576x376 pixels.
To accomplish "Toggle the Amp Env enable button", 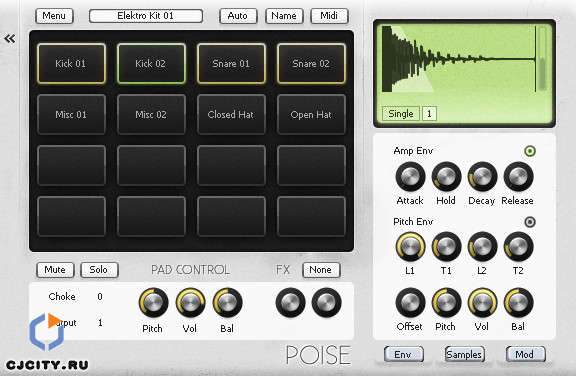I will (530, 151).
